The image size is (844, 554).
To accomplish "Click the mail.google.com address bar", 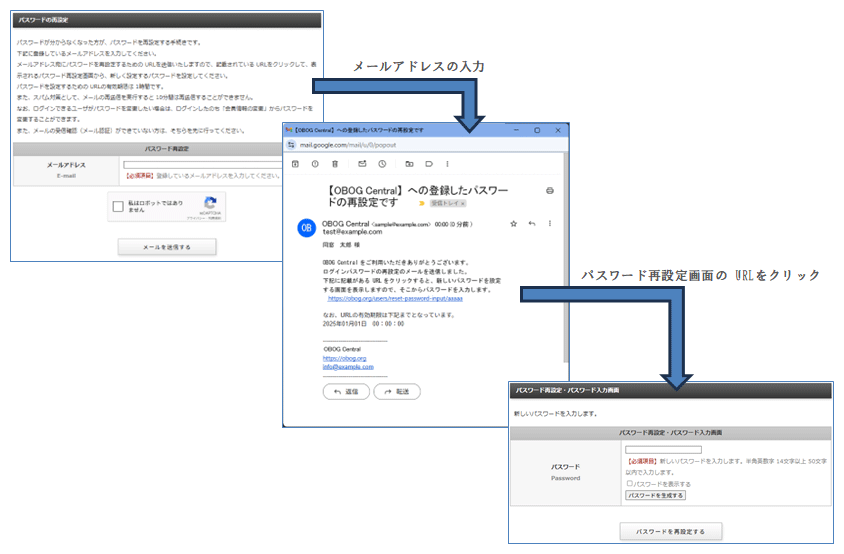I will tap(348, 145).
